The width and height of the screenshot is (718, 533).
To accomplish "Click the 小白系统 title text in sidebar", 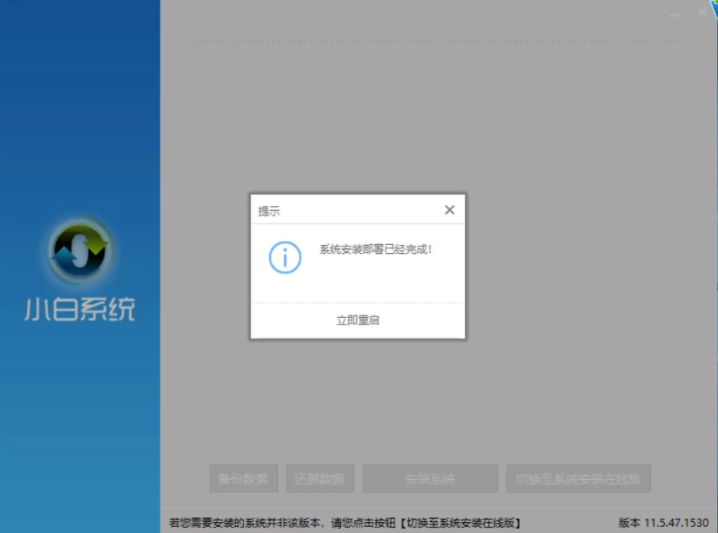I will pyautogui.click(x=80, y=309).
